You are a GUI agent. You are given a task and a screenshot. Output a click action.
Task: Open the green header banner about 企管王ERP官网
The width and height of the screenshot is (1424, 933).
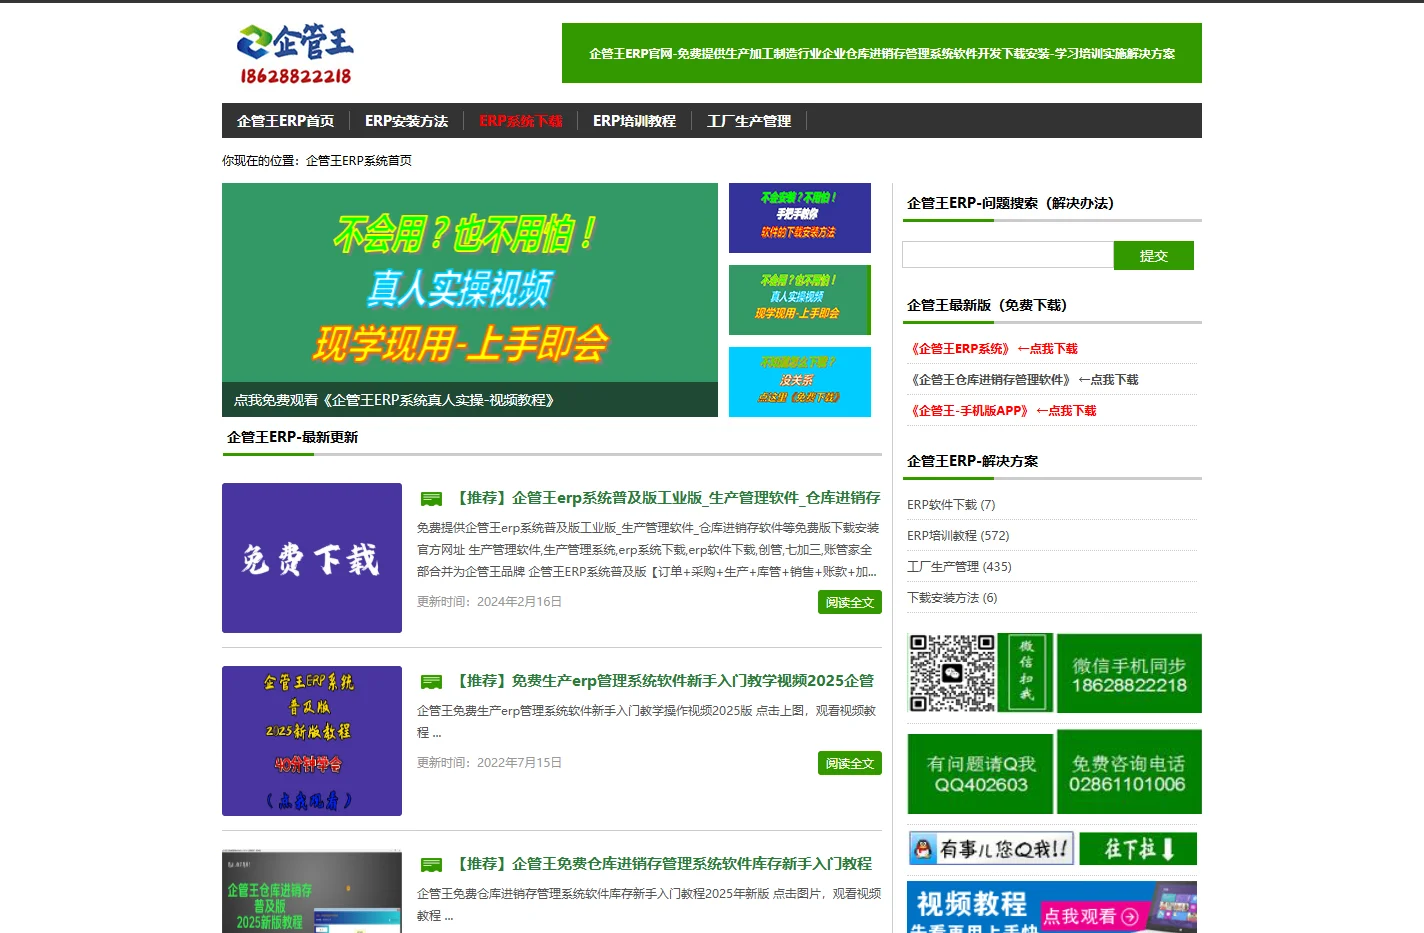point(881,53)
